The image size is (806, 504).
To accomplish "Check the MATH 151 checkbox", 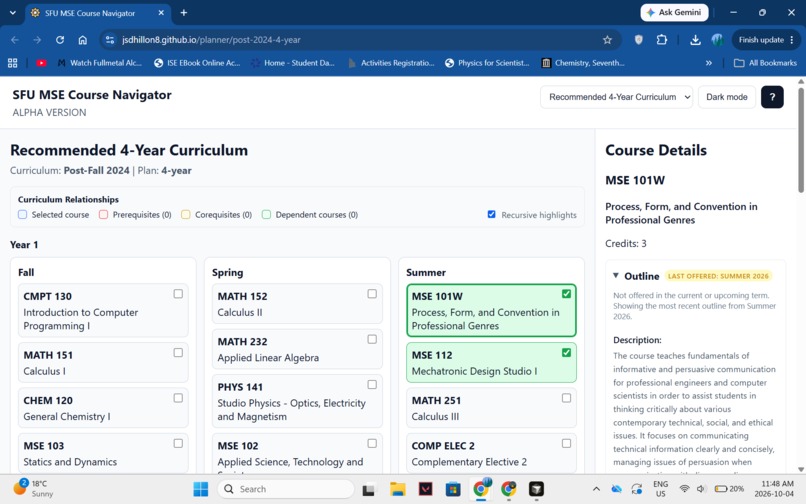I will tap(178, 352).
